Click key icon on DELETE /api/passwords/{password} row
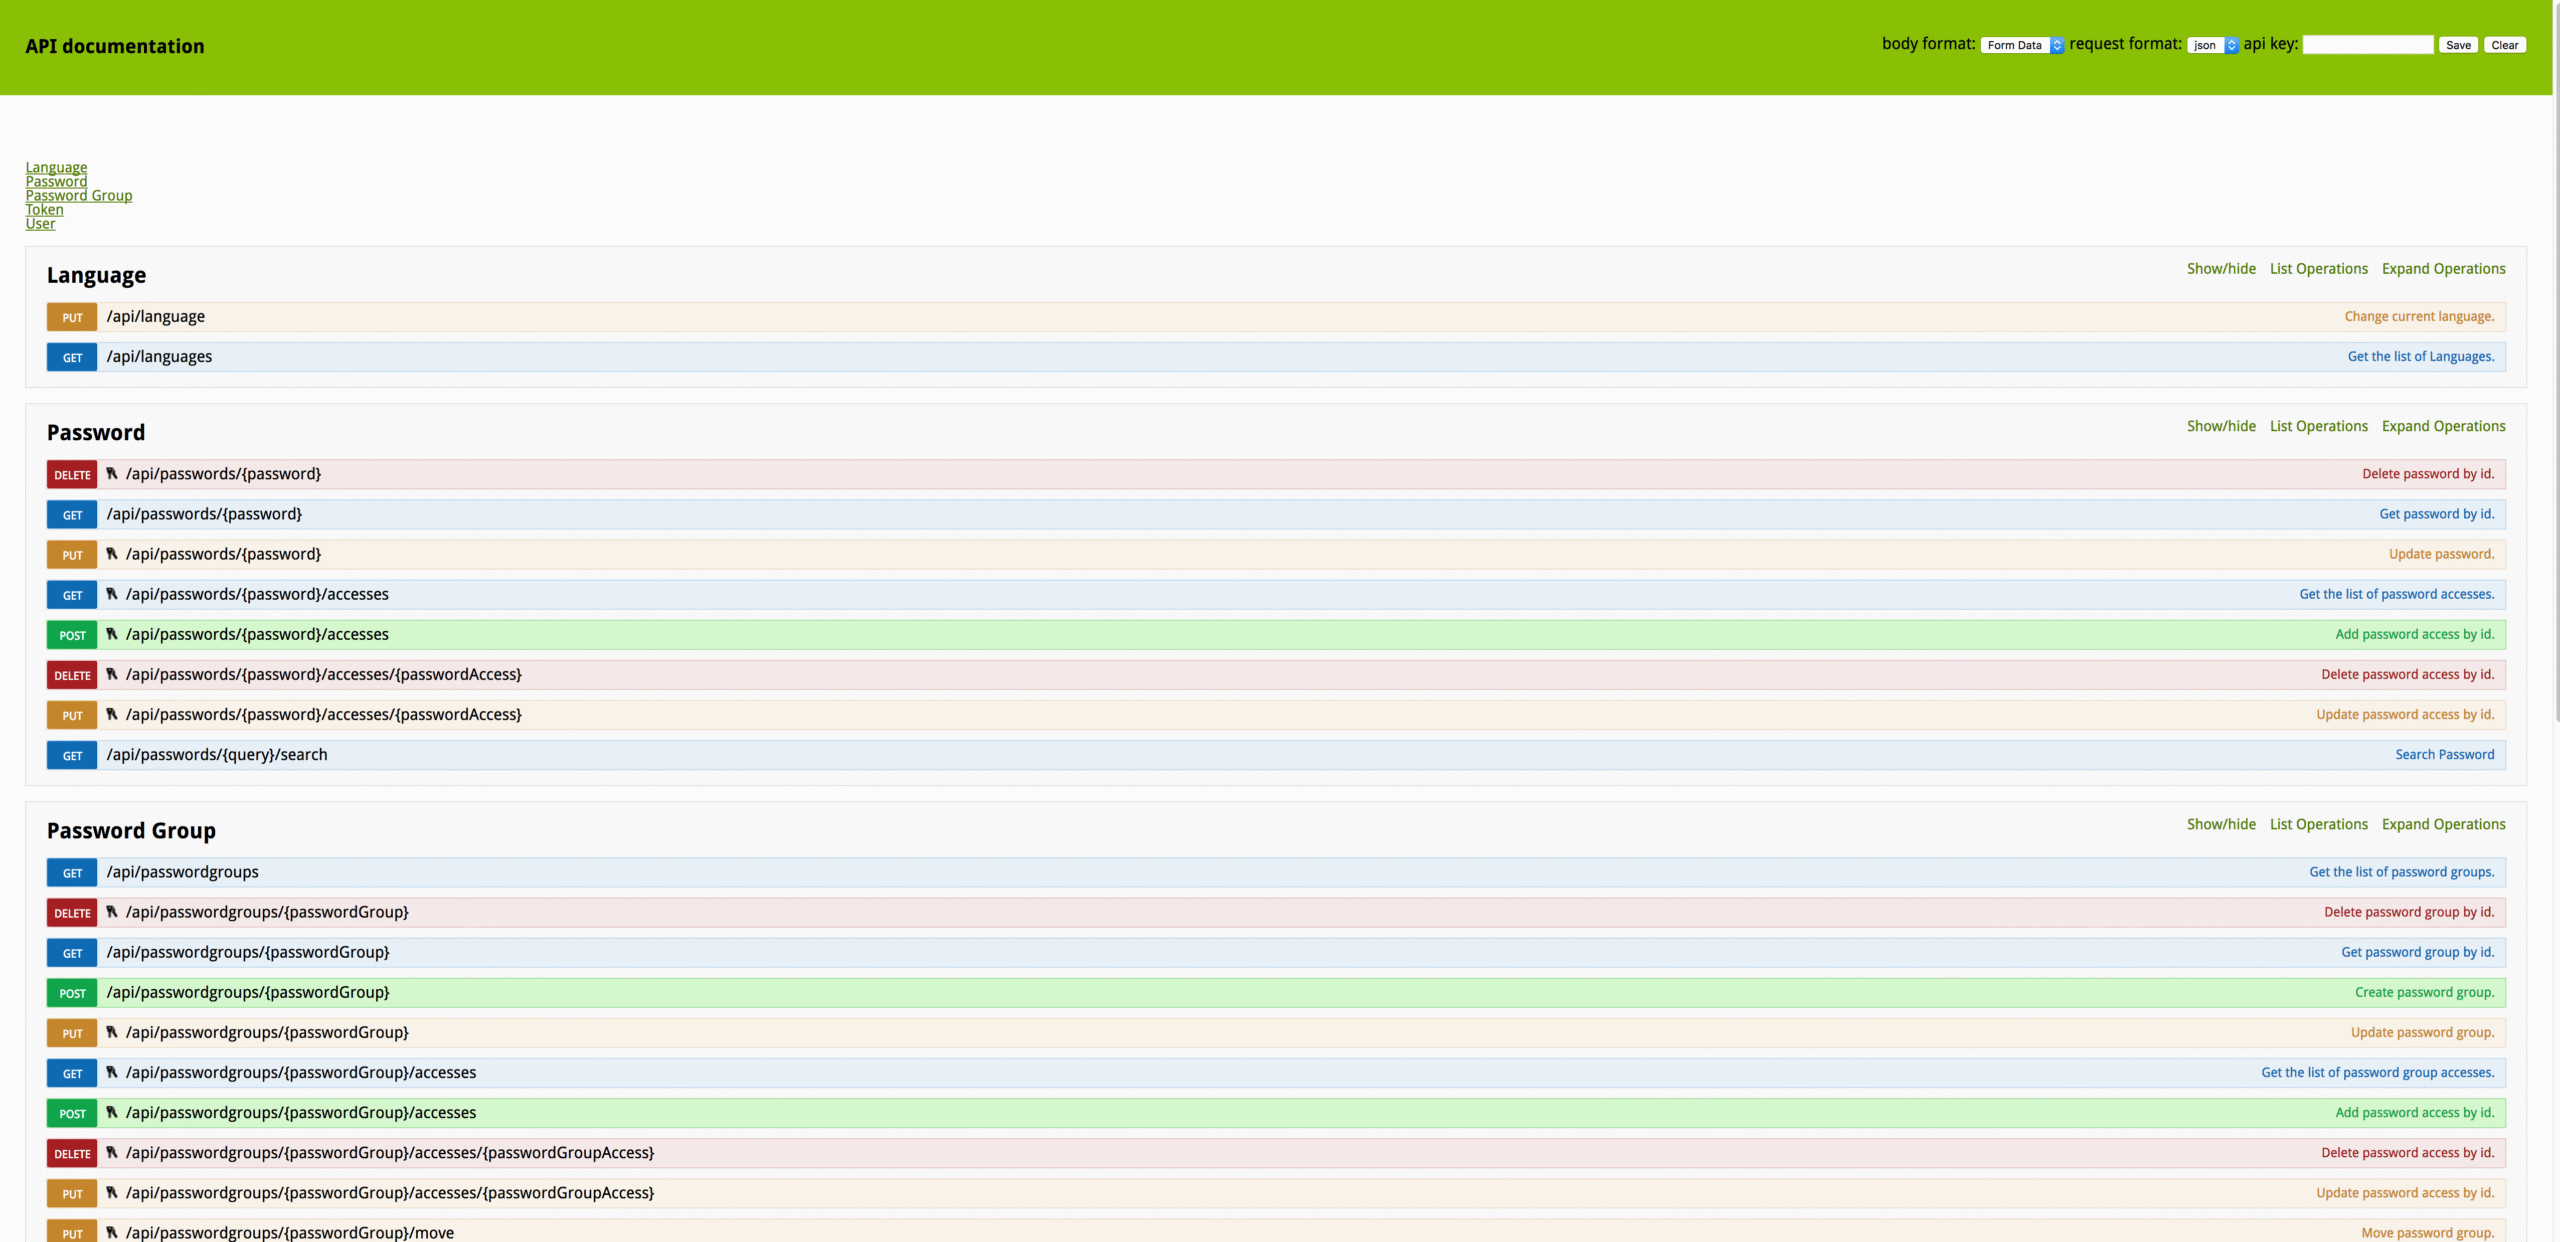Viewport: 2560px width, 1242px height. click(112, 474)
